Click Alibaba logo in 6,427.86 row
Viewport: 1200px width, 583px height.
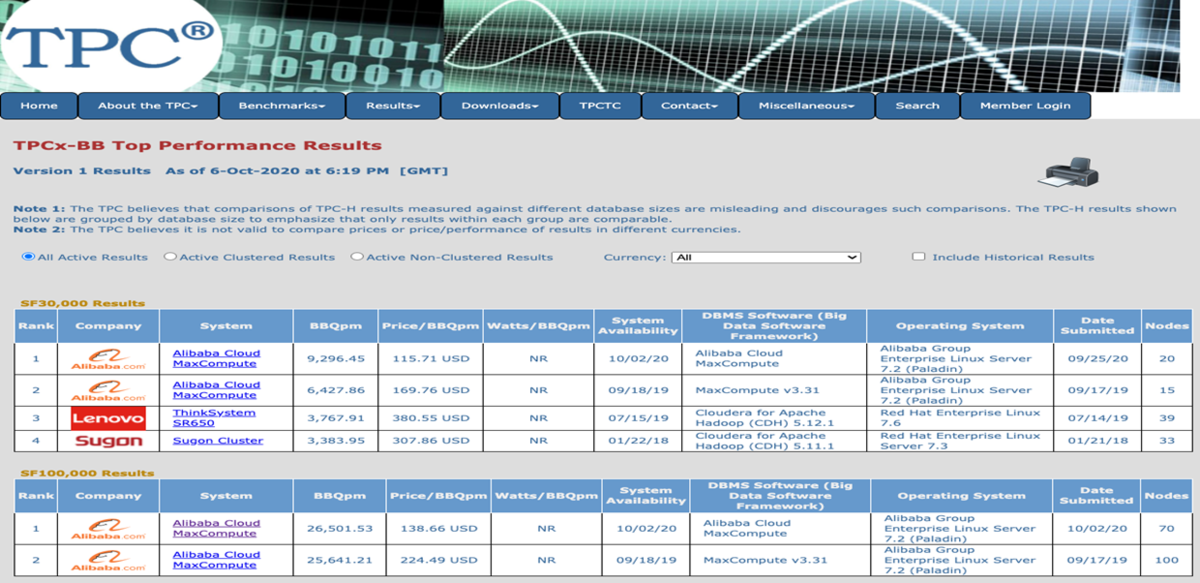pyautogui.click(x=108, y=390)
